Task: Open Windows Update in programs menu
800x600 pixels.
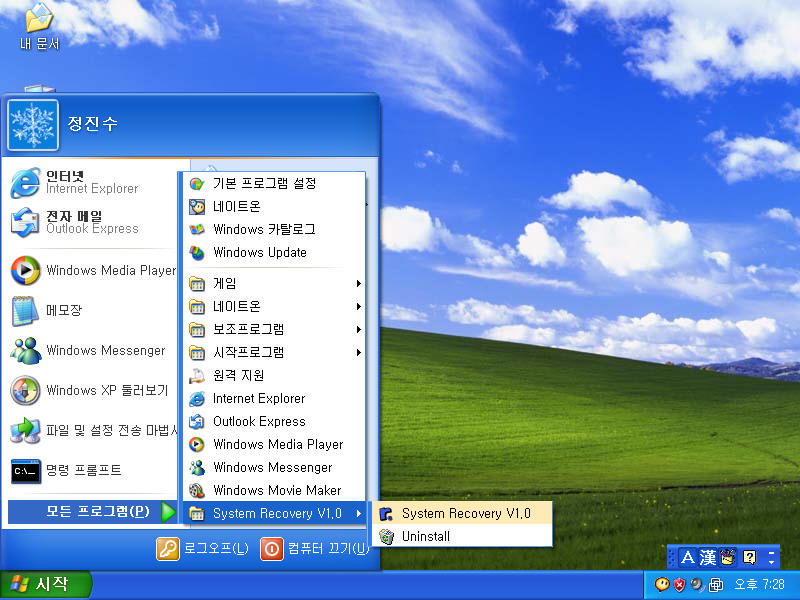Action: pyautogui.click(x=274, y=253)
